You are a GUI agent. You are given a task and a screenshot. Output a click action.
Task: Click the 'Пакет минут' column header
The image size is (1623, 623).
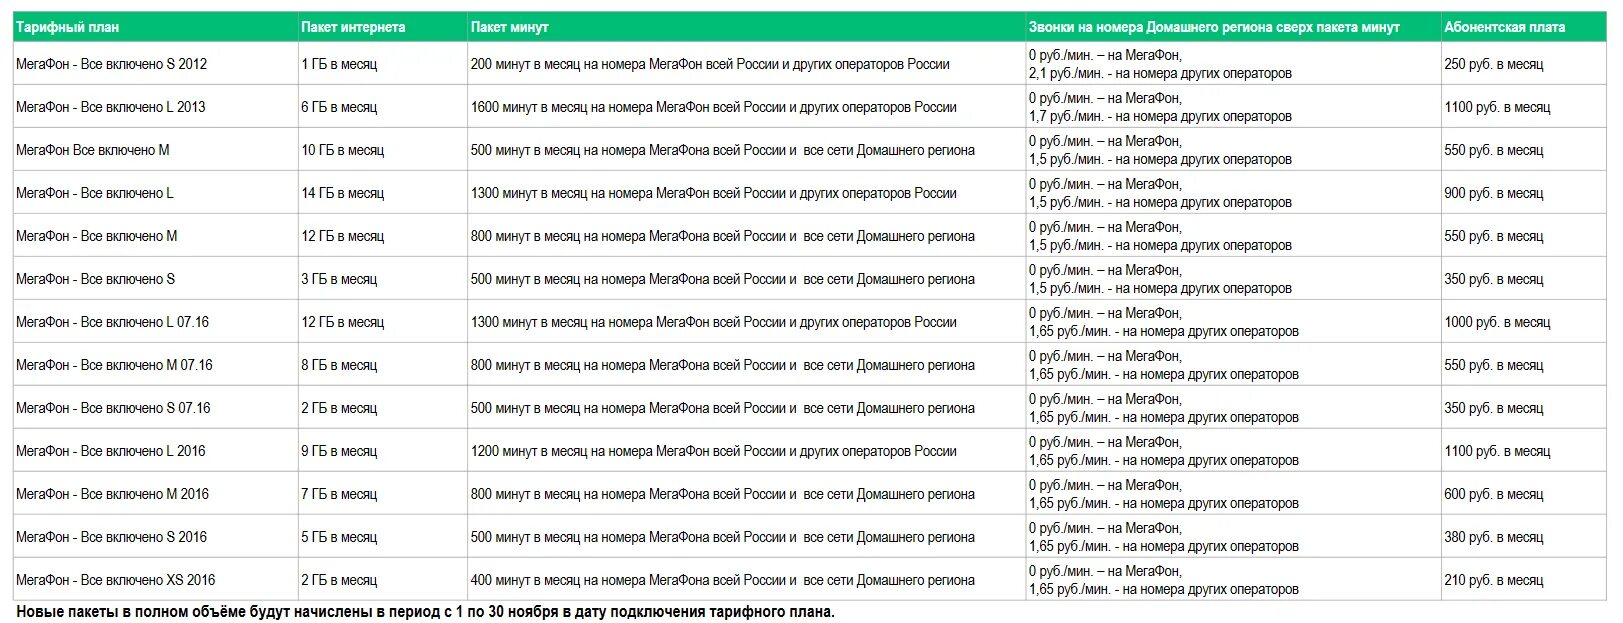pos(746,27)
